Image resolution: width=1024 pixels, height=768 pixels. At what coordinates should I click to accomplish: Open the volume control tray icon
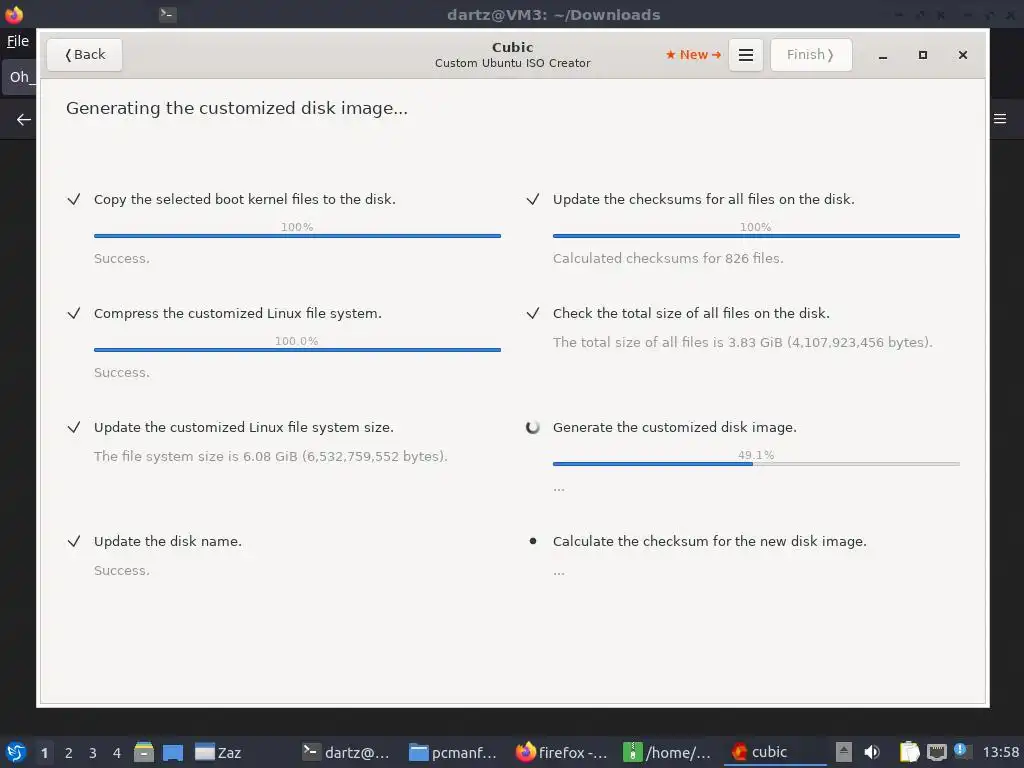(872, 752)
